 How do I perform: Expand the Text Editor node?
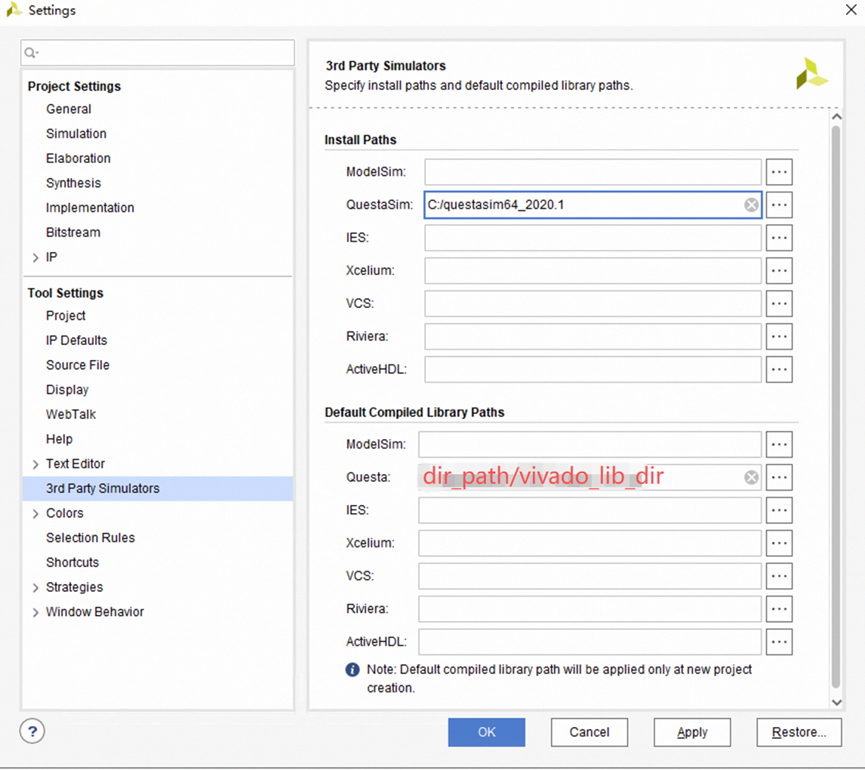point(35,464)
